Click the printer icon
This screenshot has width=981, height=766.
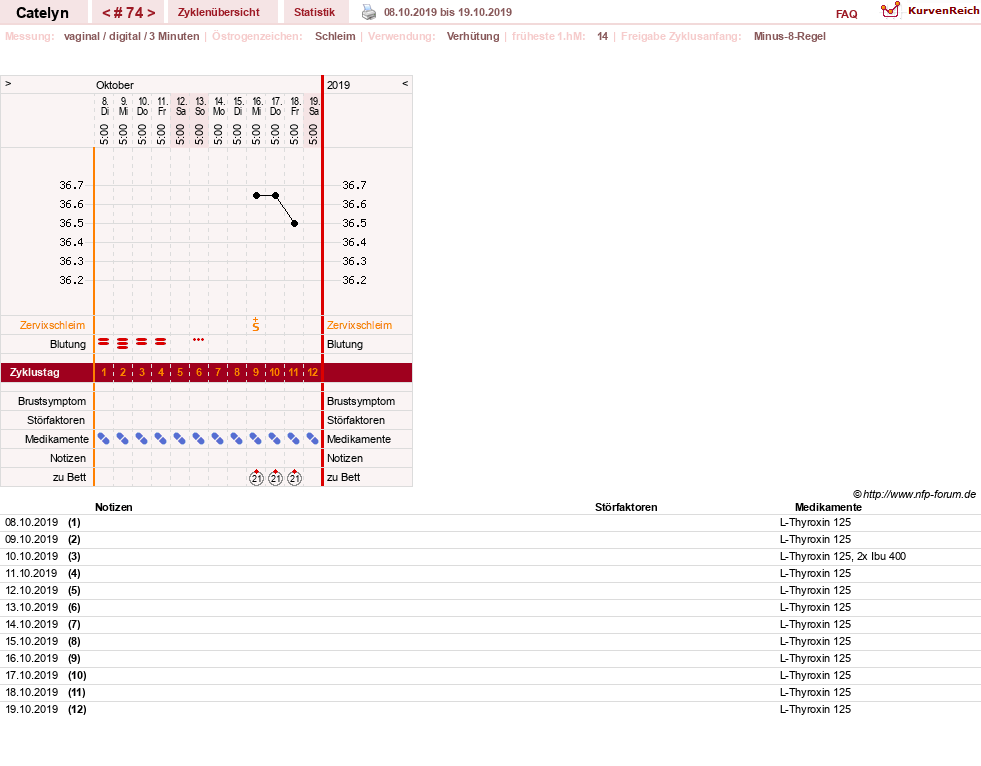(x=369, y=12)
